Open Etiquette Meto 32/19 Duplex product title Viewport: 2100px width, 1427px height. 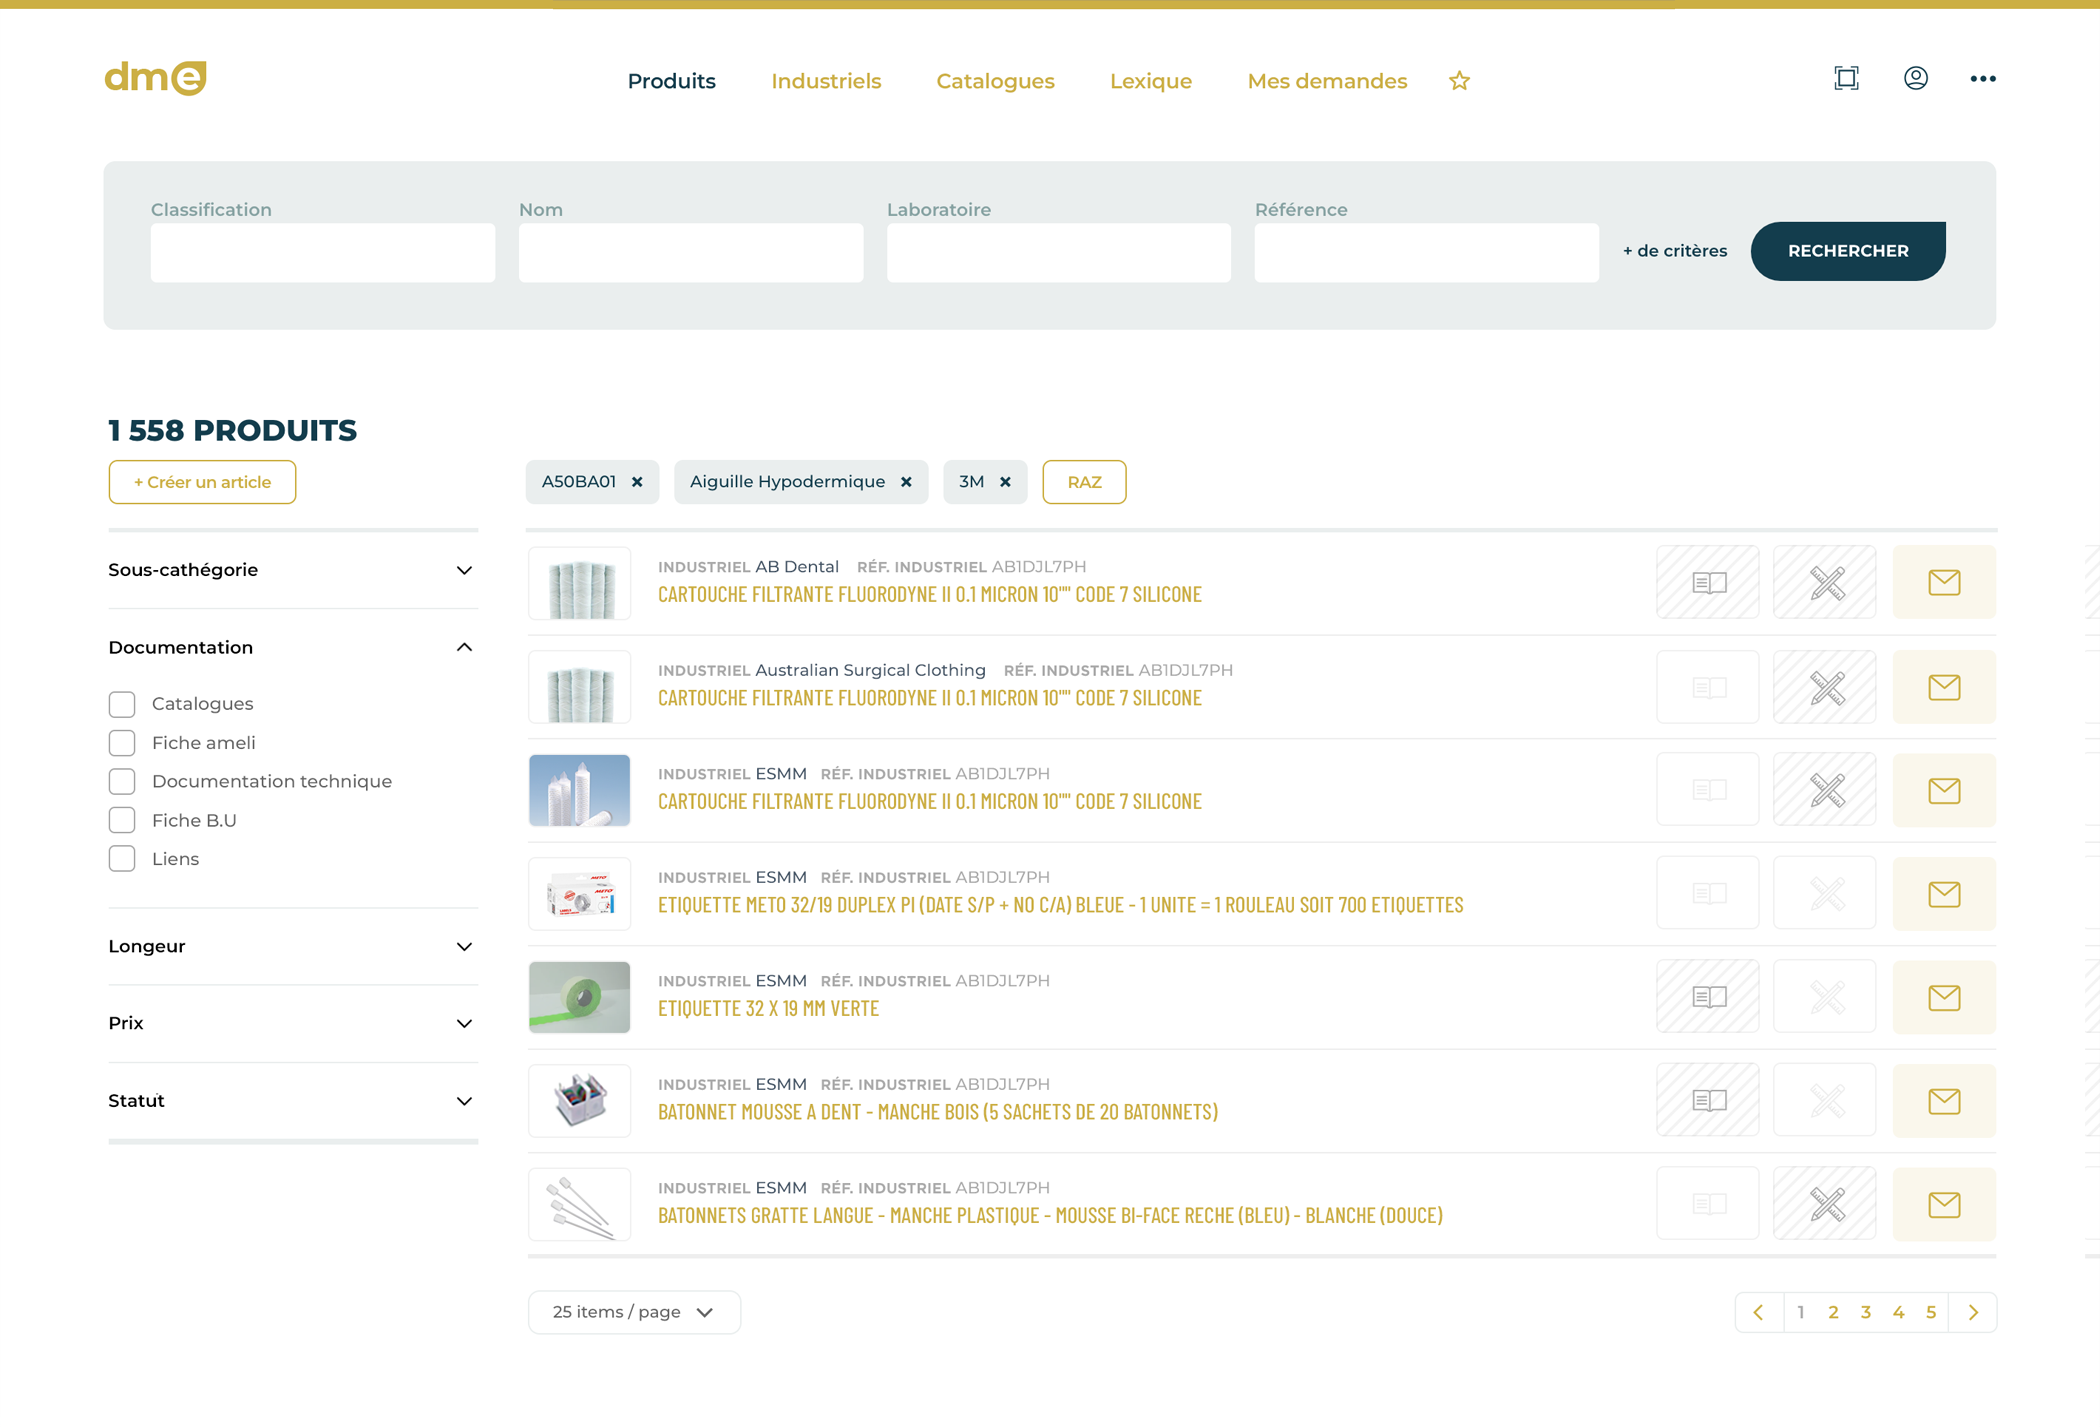pos(1061,905)
